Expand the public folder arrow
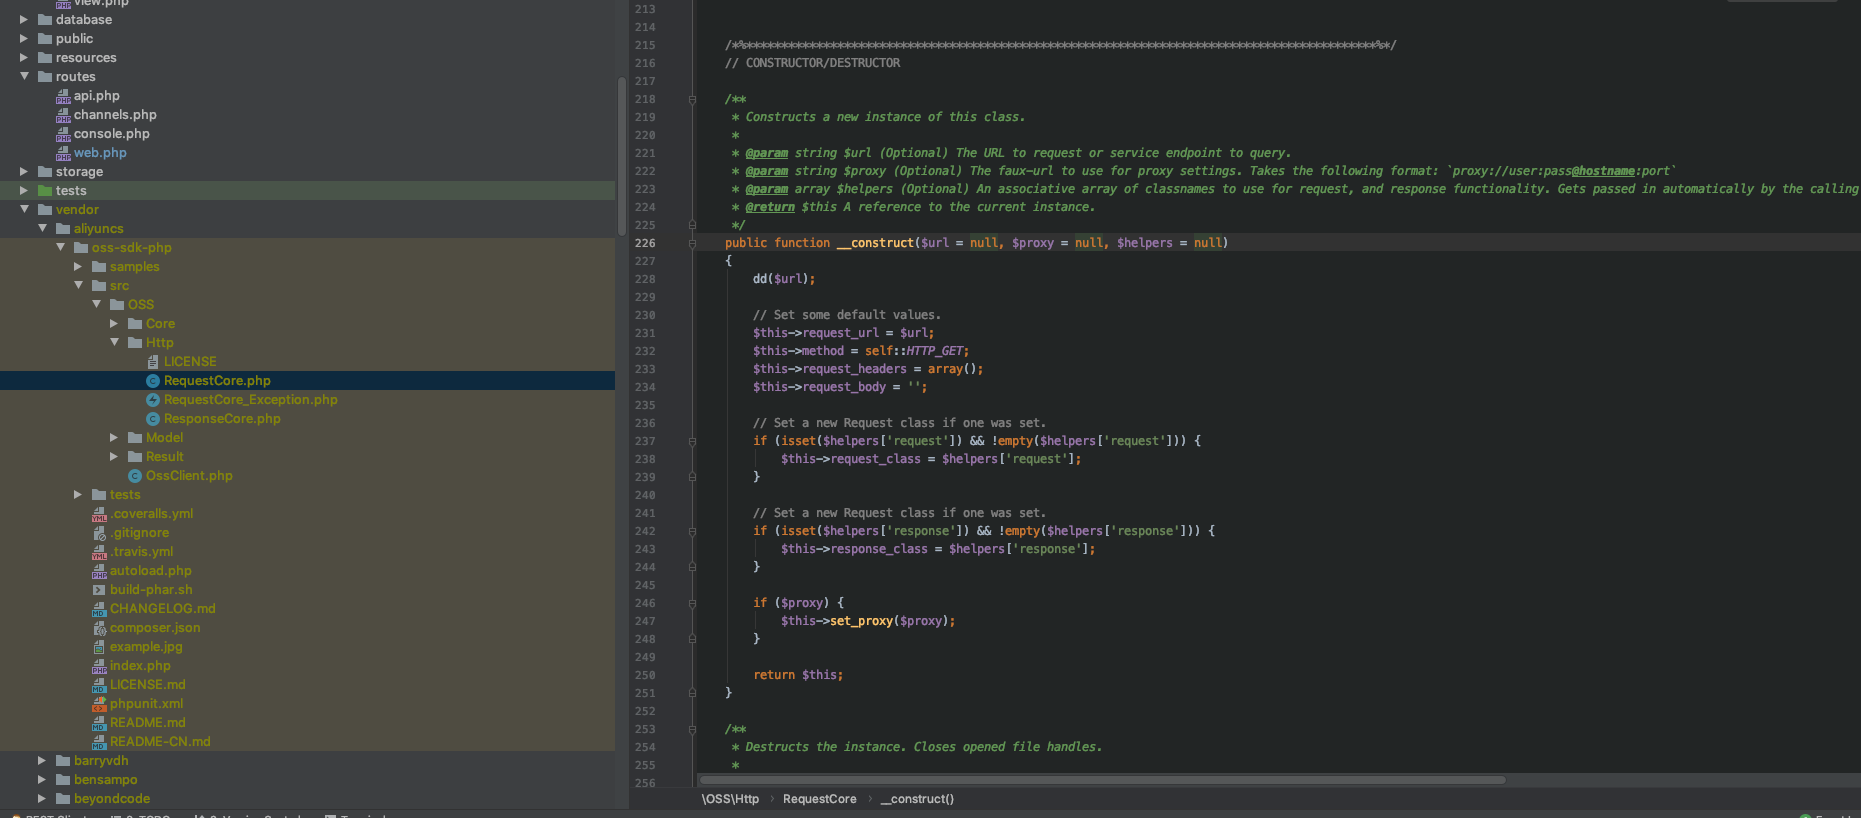 tap(24, 39)
